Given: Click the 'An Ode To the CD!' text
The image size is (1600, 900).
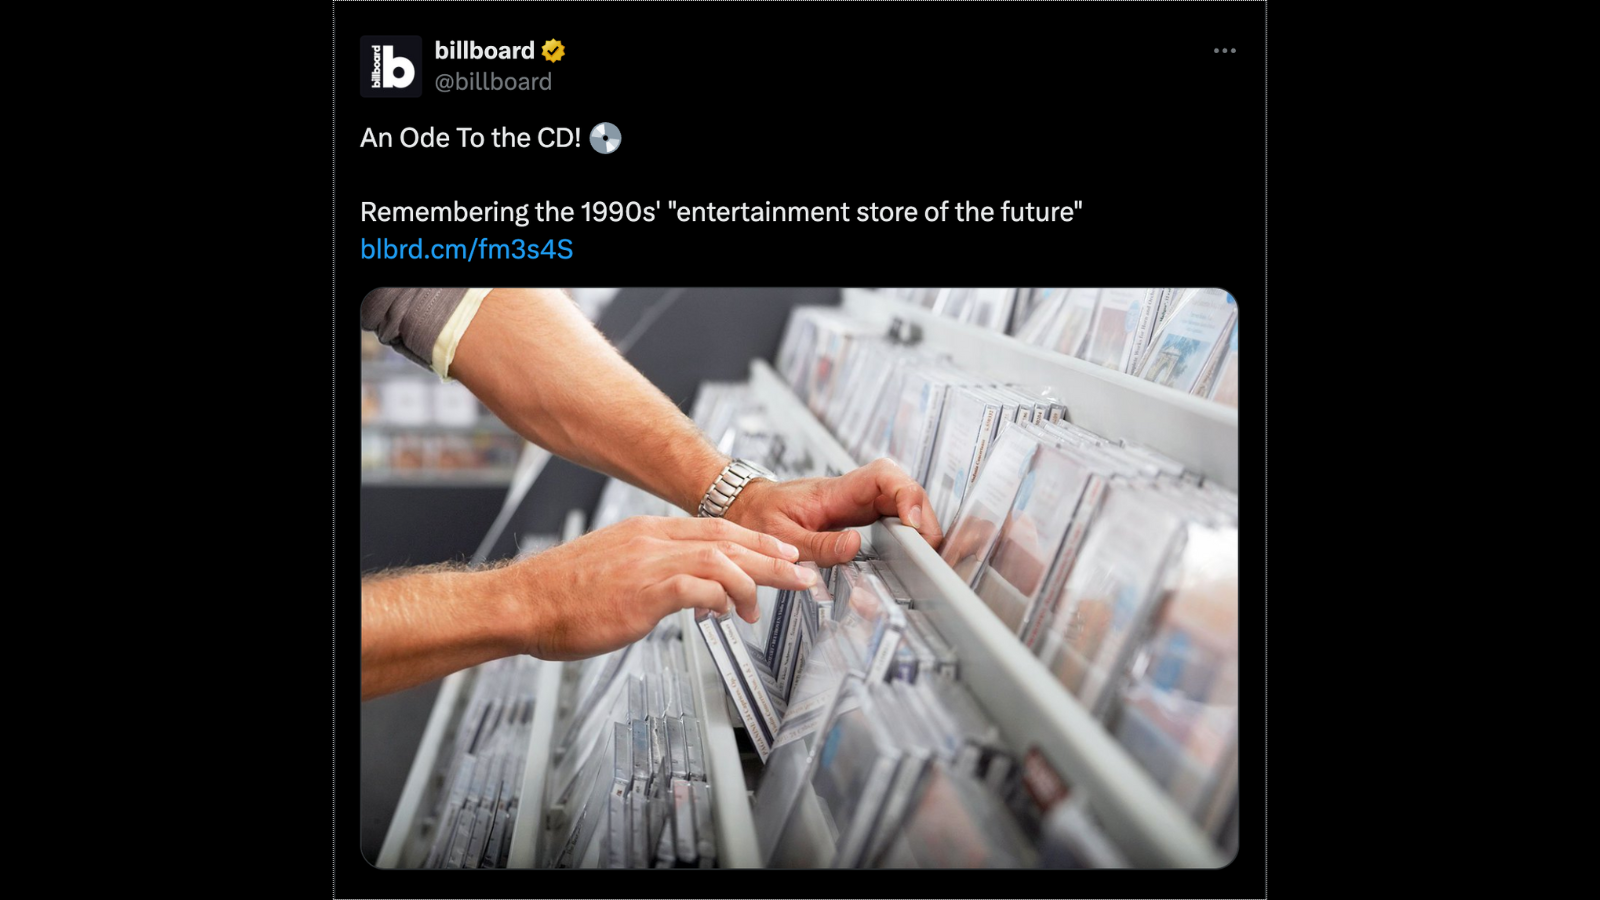Looking at the screenshot, I should [x=471, y=138].
